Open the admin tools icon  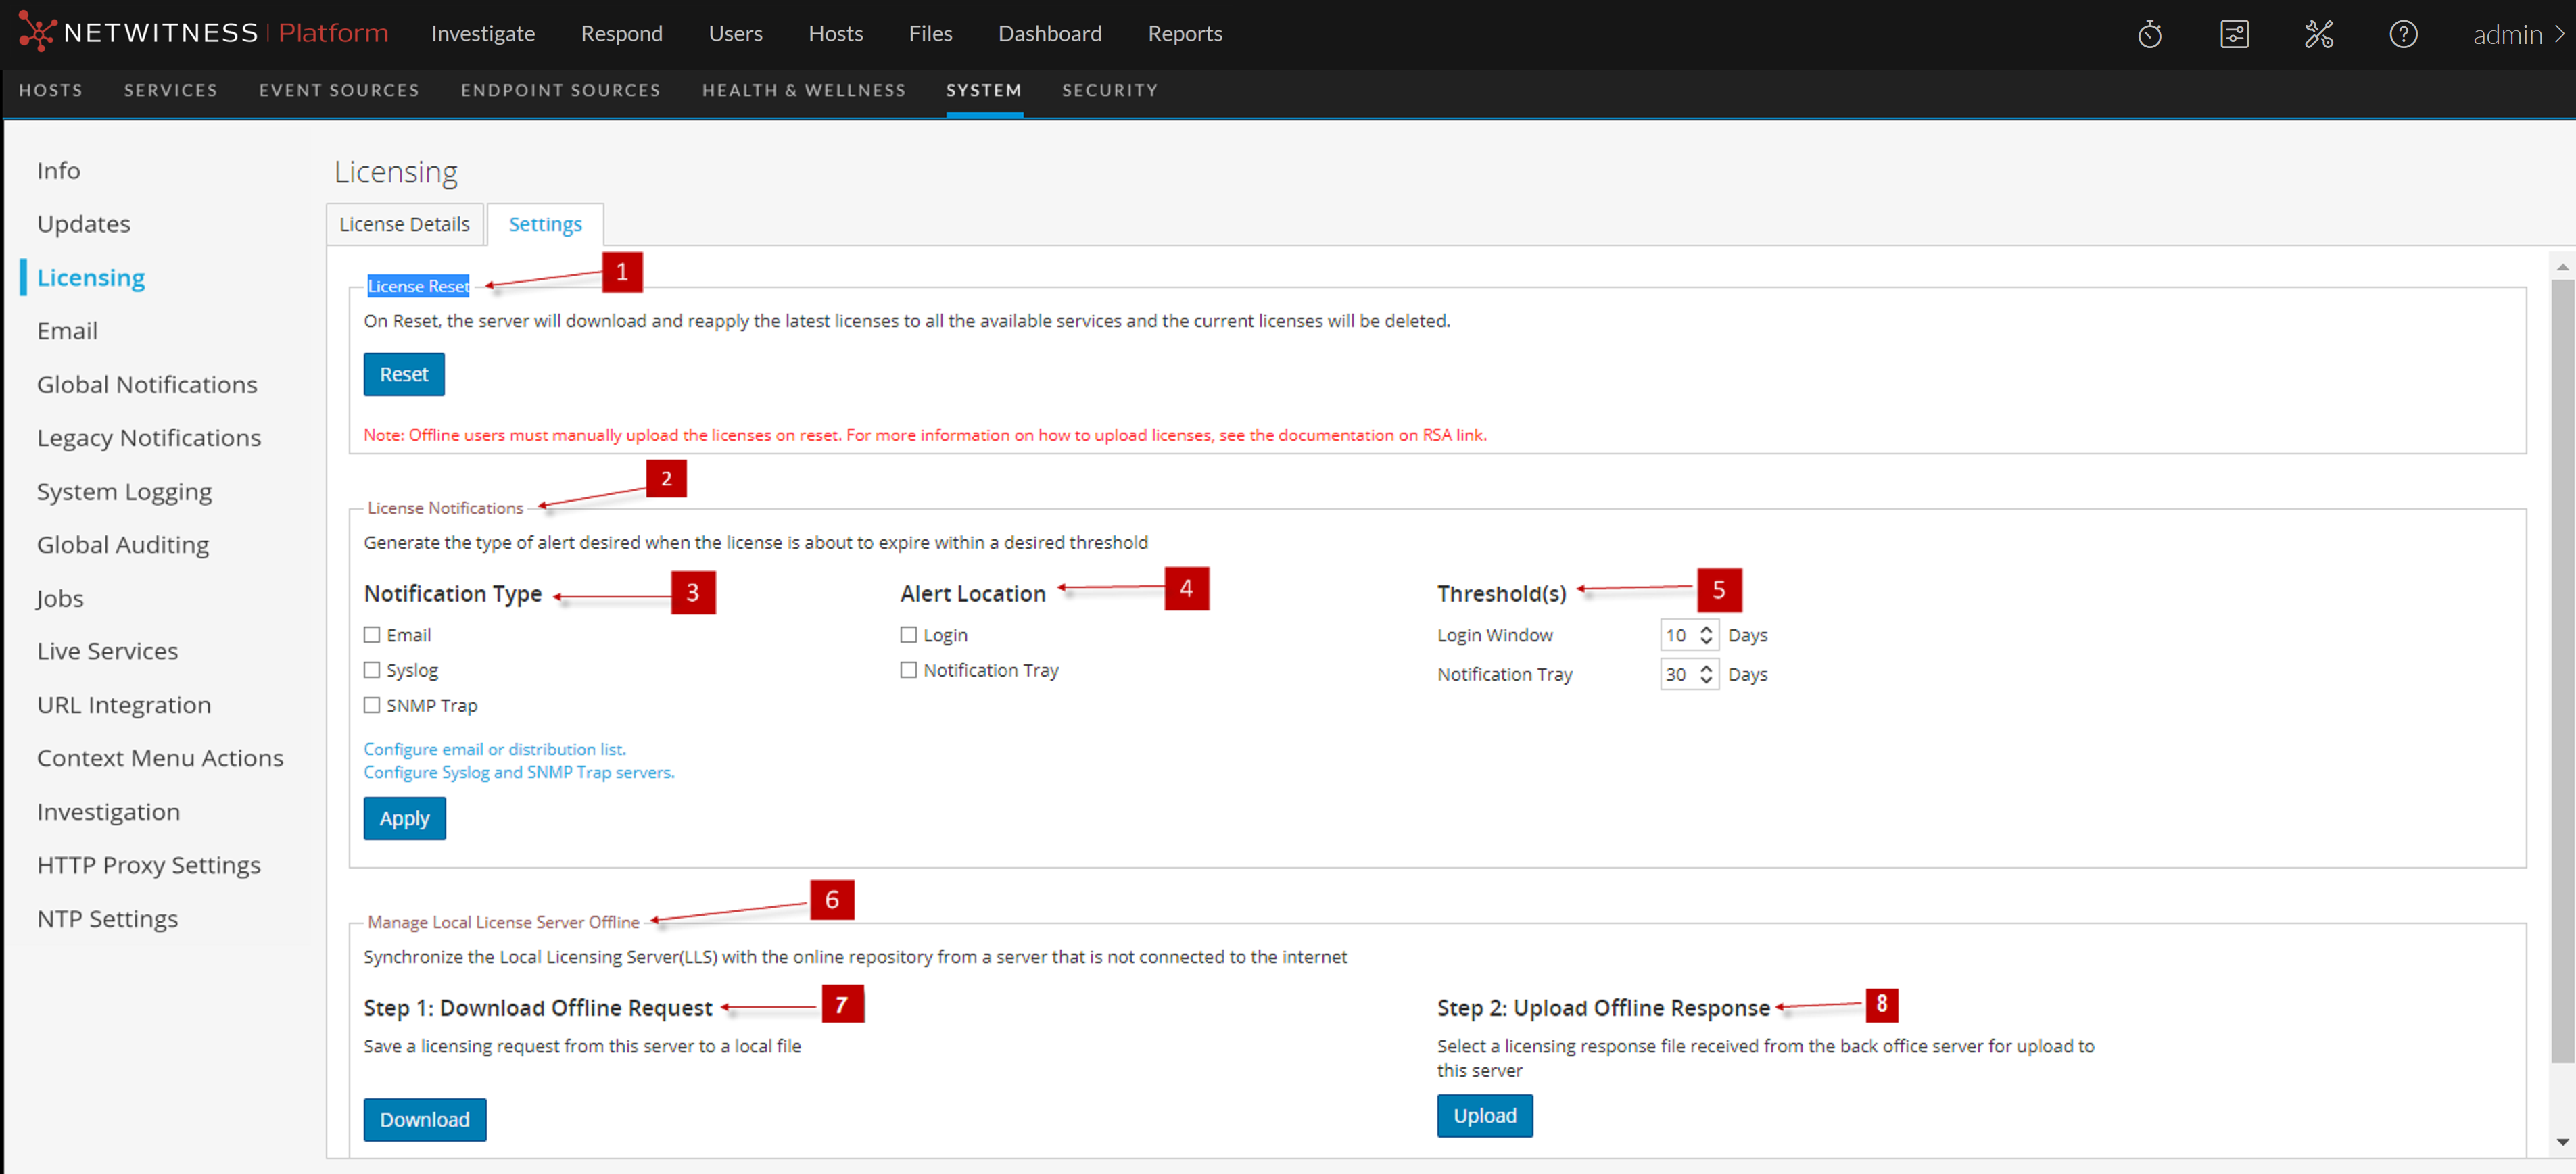2318,35
